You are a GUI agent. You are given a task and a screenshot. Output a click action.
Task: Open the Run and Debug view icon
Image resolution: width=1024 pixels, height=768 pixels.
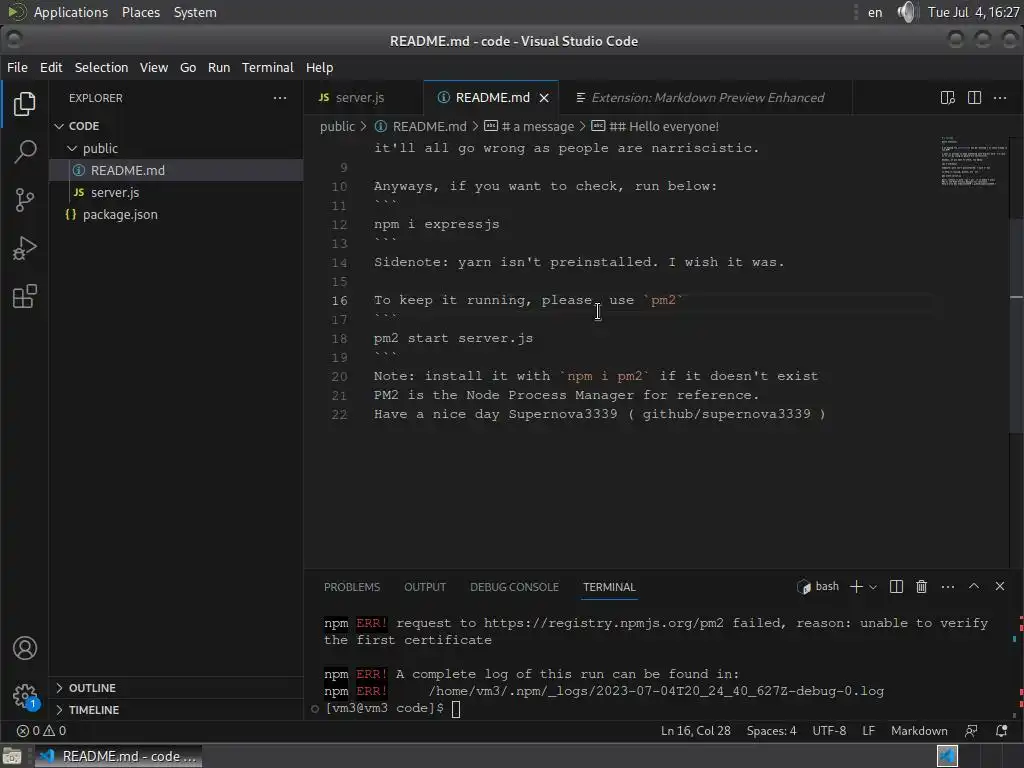point(25,248)
